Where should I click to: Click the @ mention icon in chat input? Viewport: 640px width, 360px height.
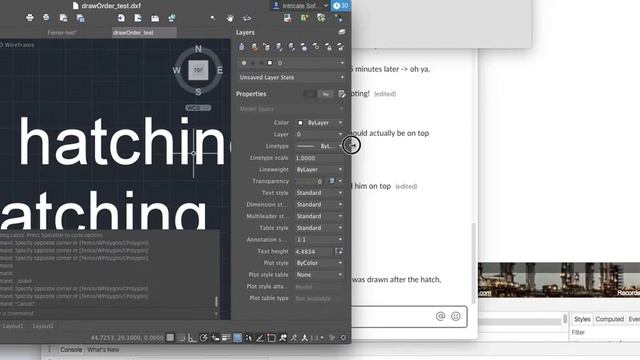tap(440, 316)
